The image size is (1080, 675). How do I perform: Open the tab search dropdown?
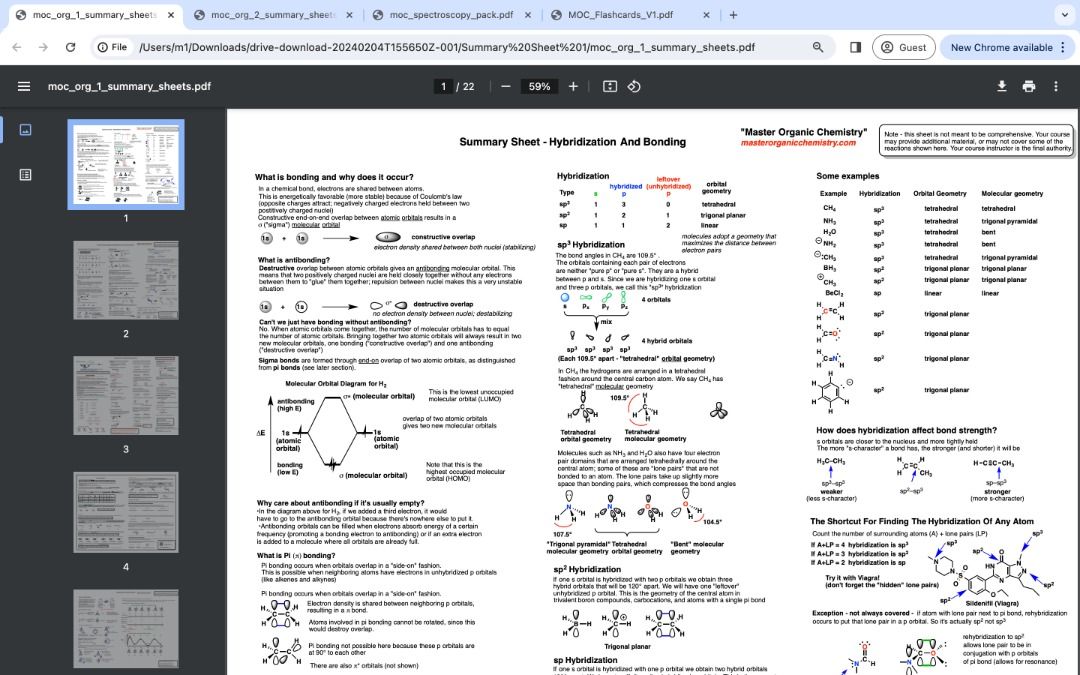(x=1062, y=16)
